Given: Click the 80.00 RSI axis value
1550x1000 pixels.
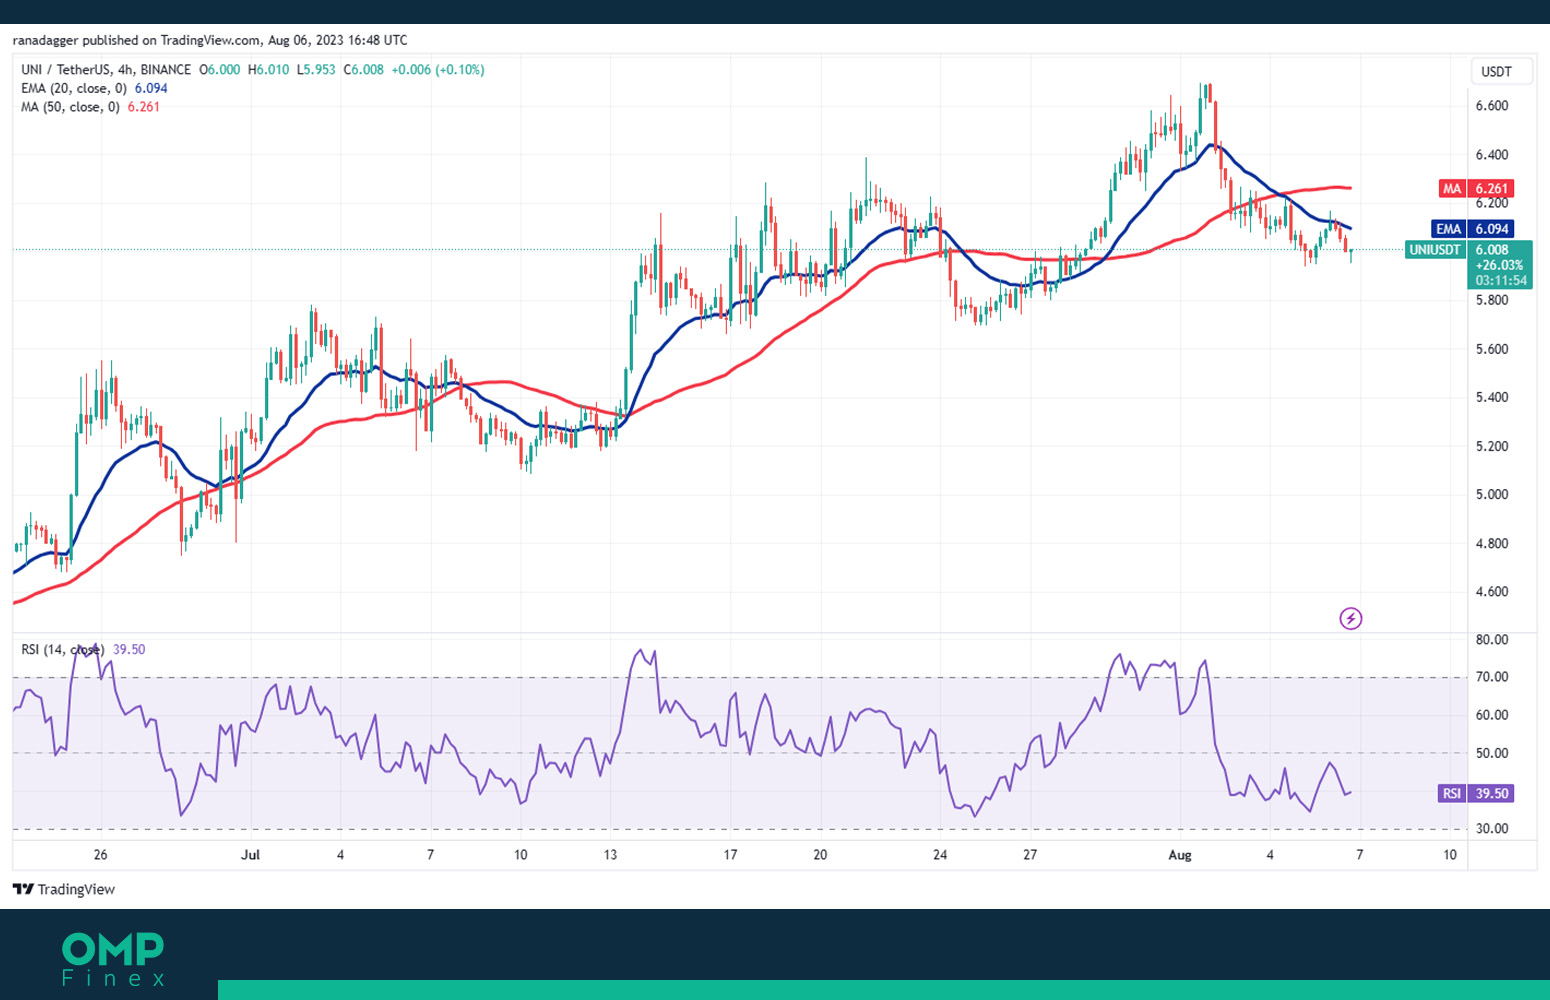Looking at the screenshot, I should [x=1492, y=640].
